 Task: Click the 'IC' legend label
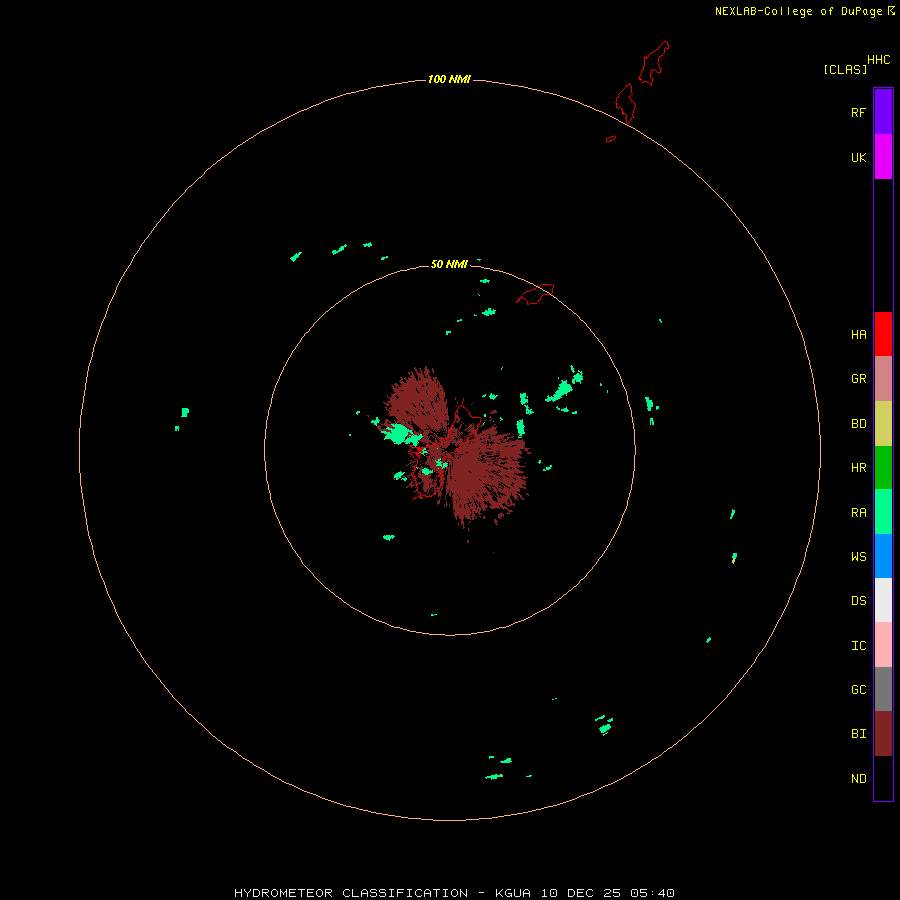pyautogui.click(x=858, y=646)
